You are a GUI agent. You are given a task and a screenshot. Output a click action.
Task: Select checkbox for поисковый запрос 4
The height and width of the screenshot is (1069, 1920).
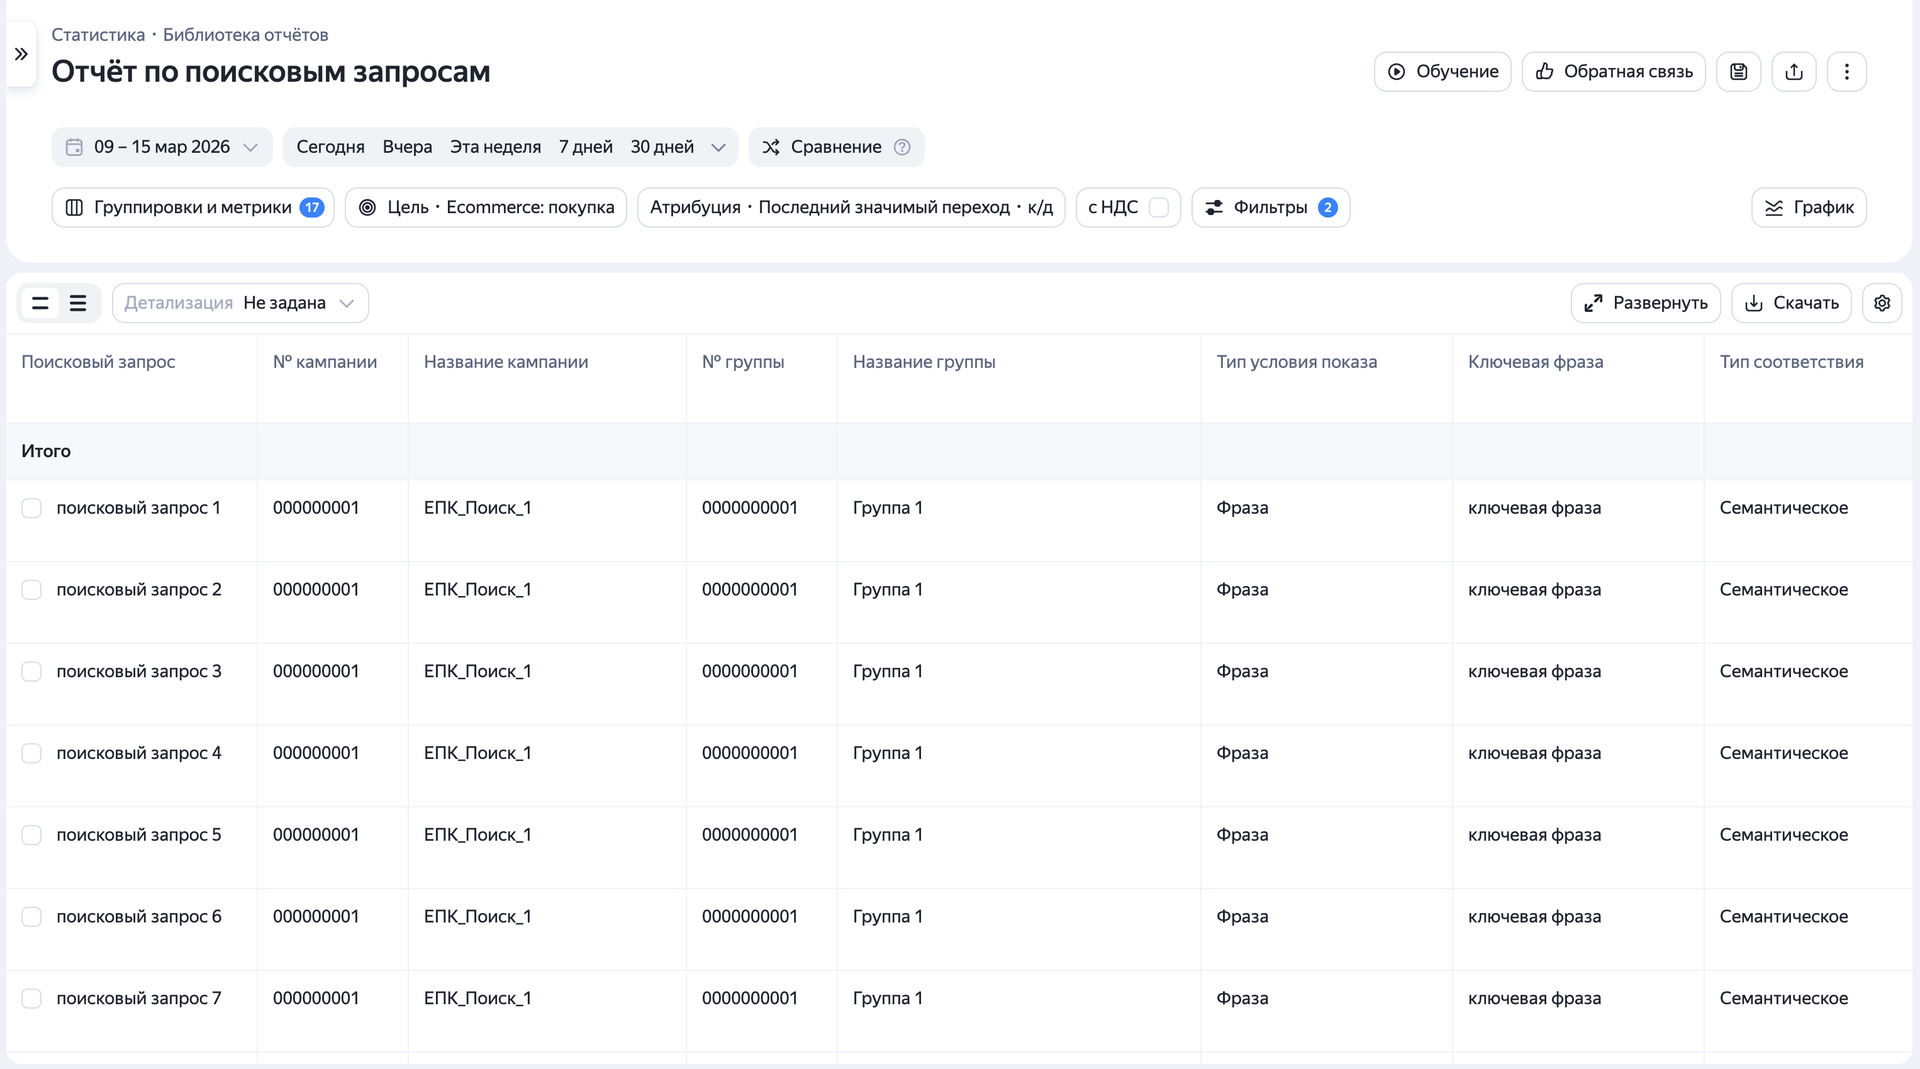pyautogui.click(x=32, y=753)
